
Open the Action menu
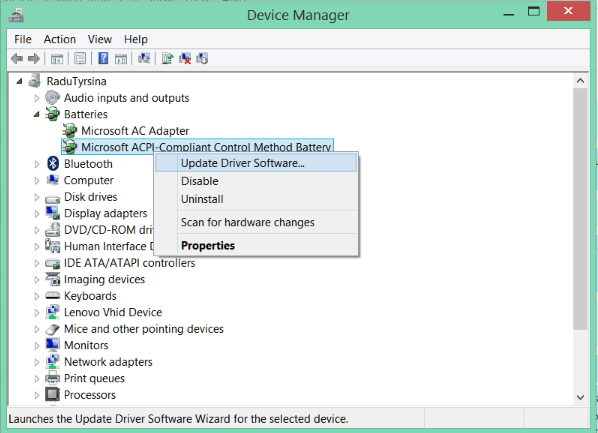click(x=59, y=39)
